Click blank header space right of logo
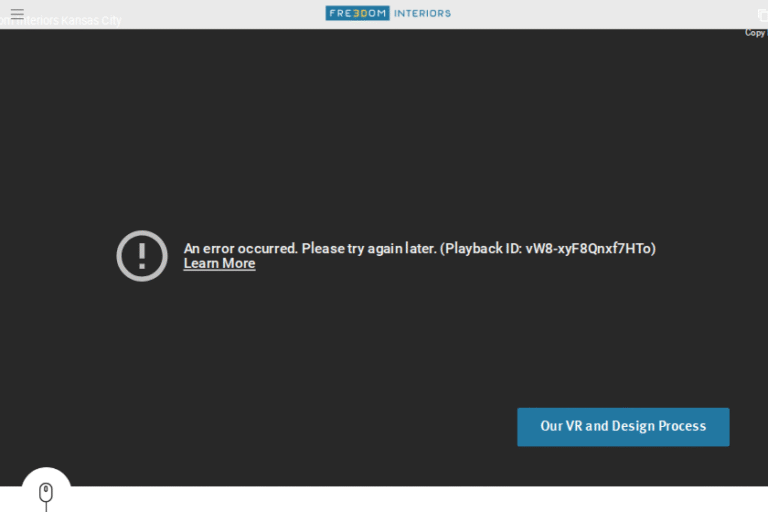768x512 pixels. click(600, 13)
